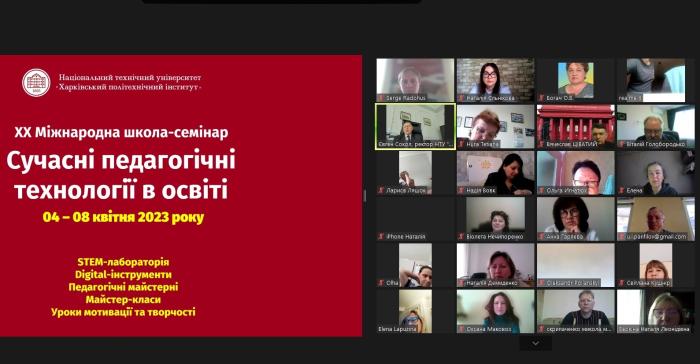This screenshot has height=364, width=700.
Task: Click muted mic icon beside iPhone Наталія
Action: (x=381, y=236)
